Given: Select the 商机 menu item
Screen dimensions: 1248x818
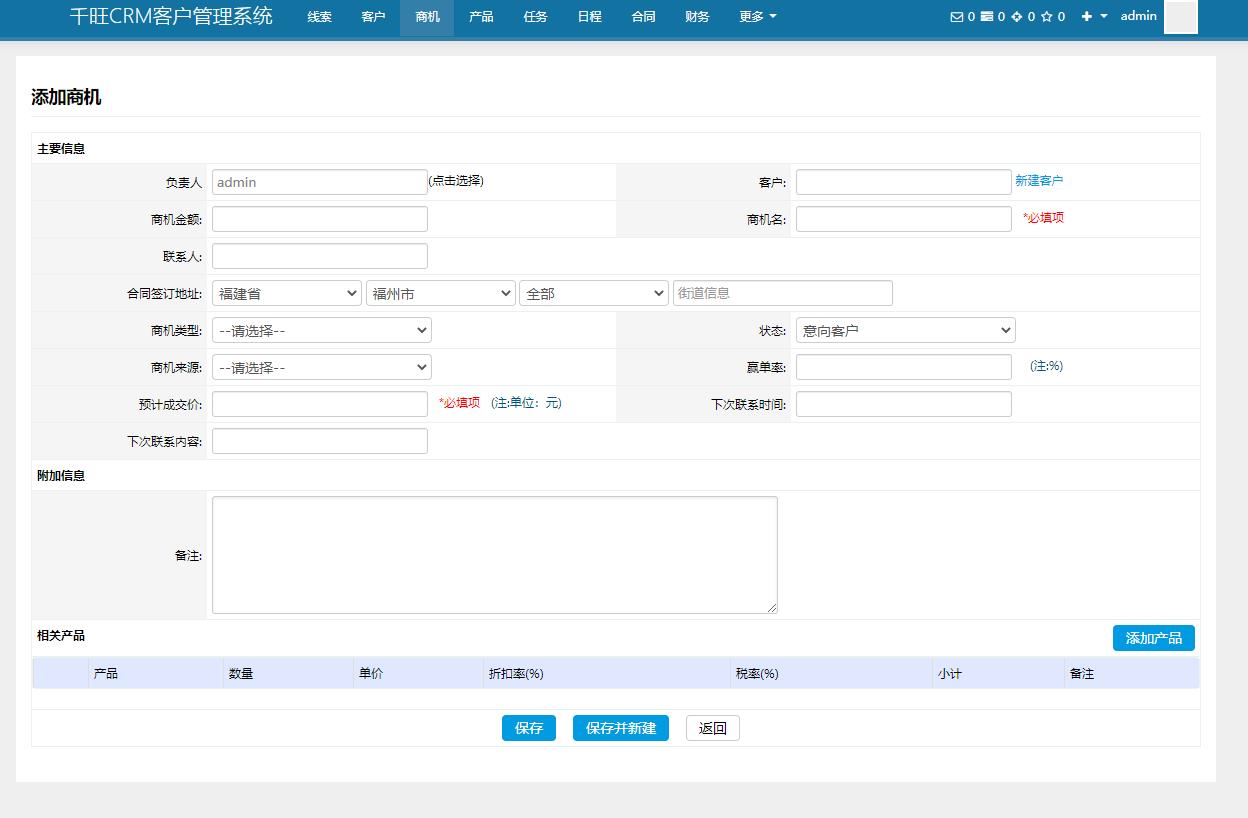Looking at the screenshot, I should click(x=427, y=17).
